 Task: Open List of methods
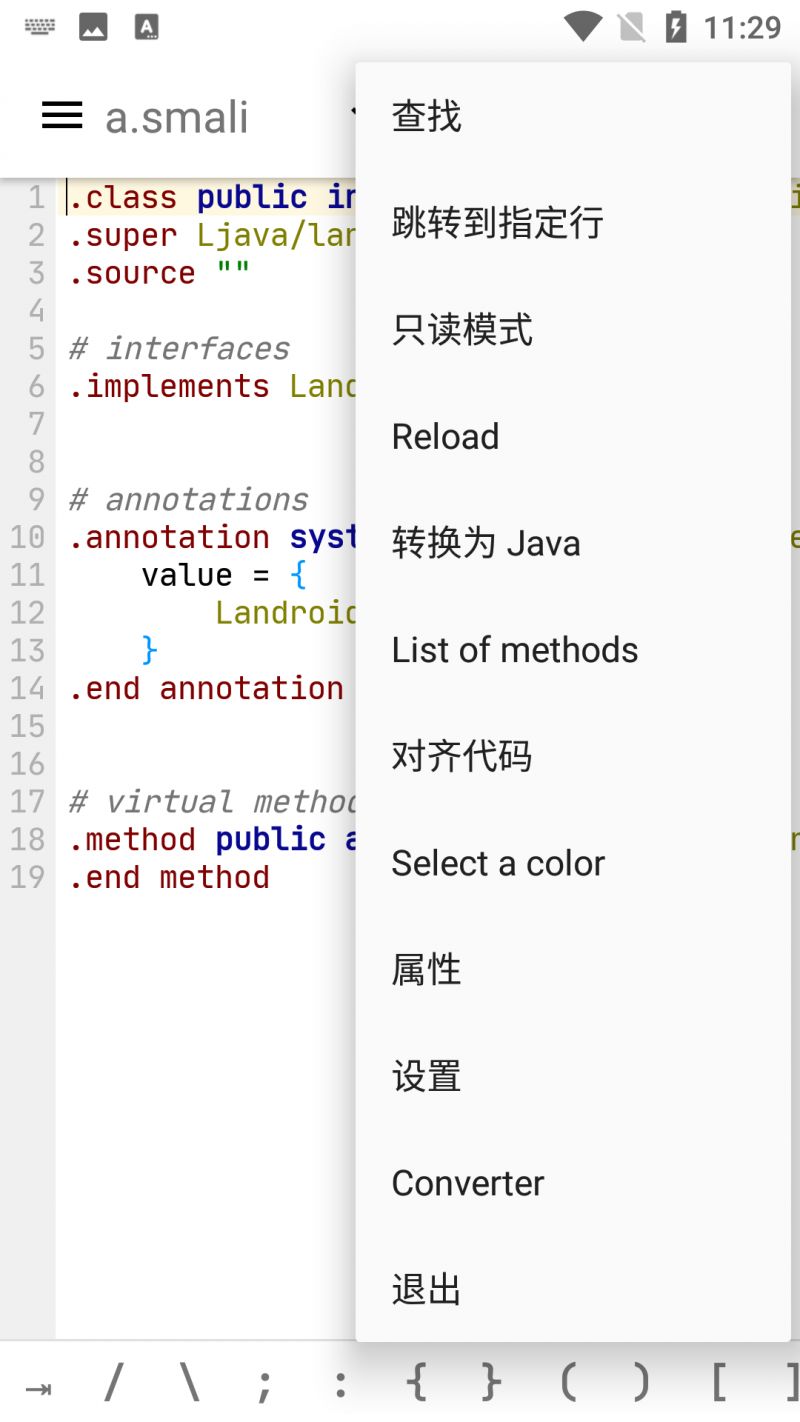coord(573,650)
